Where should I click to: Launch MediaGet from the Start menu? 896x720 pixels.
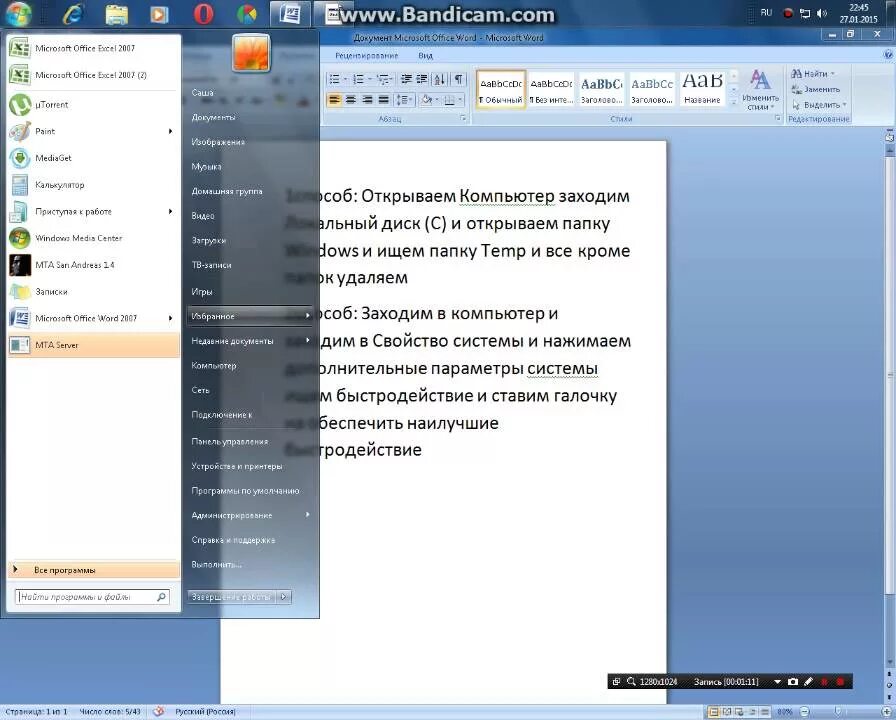point(94,158)
